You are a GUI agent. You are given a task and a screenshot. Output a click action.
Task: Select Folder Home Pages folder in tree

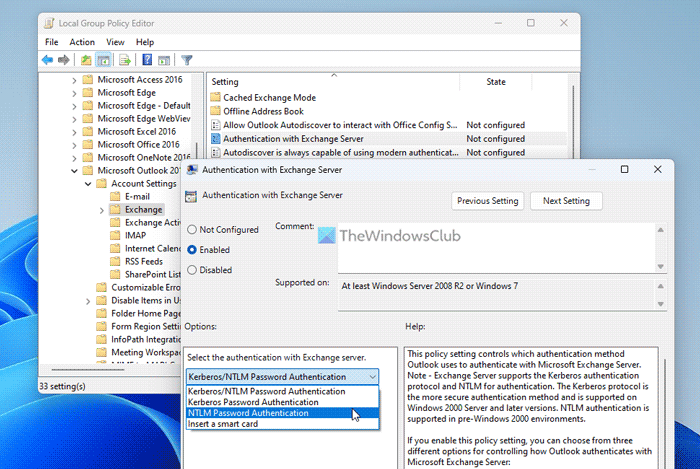[x=139, y=313]
